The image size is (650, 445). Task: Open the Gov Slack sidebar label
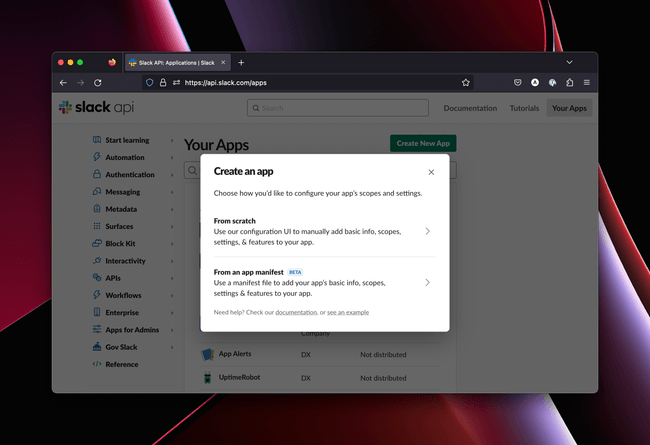pos(121,347)
